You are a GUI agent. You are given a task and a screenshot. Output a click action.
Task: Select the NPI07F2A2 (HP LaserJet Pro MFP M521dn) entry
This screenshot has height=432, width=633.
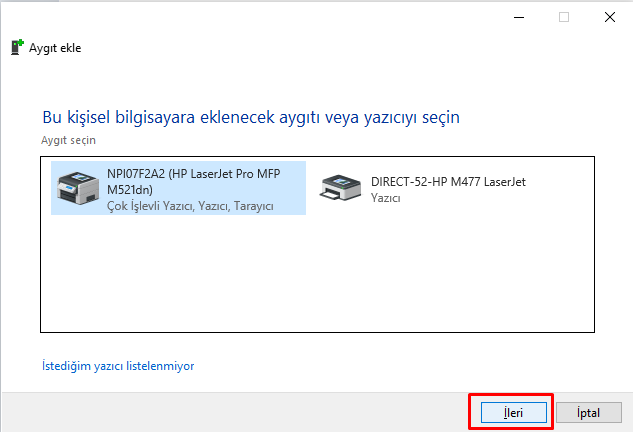pos(178,188)
